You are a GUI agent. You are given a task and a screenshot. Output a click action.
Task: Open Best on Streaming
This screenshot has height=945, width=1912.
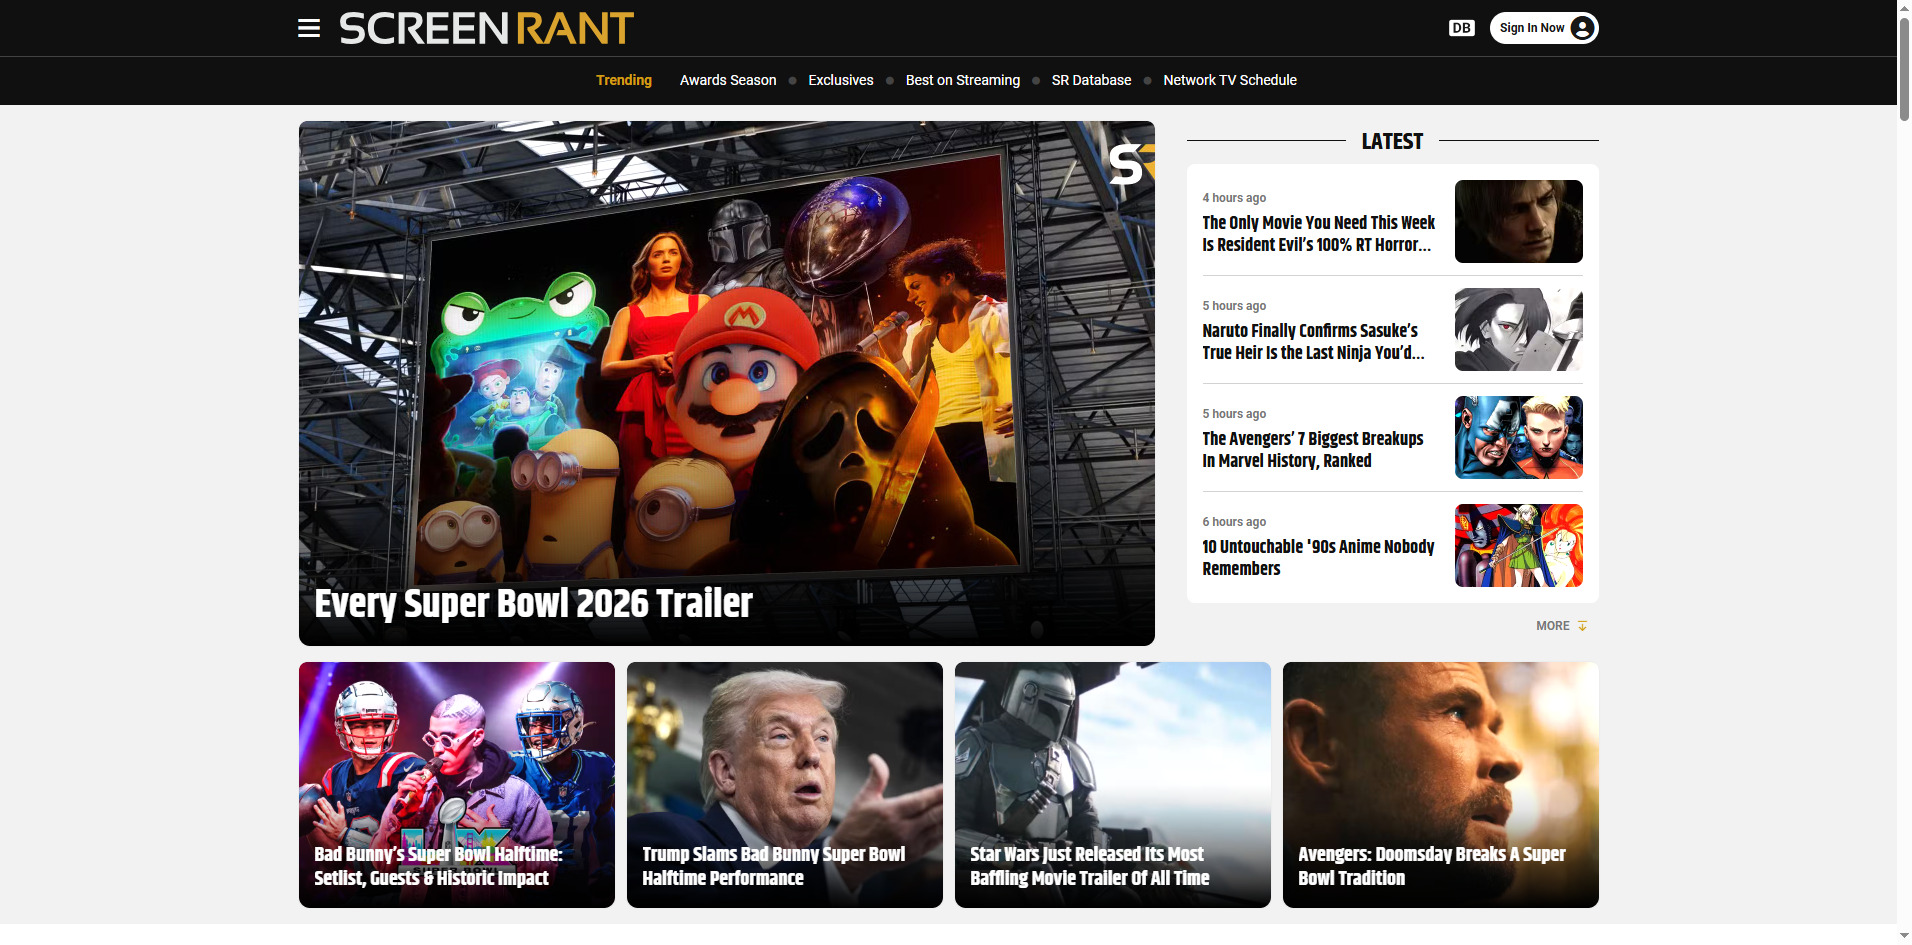pos(963,80)
